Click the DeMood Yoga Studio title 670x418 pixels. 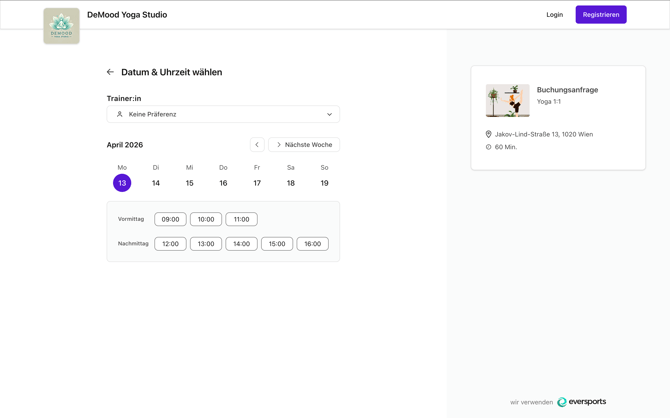127,15
